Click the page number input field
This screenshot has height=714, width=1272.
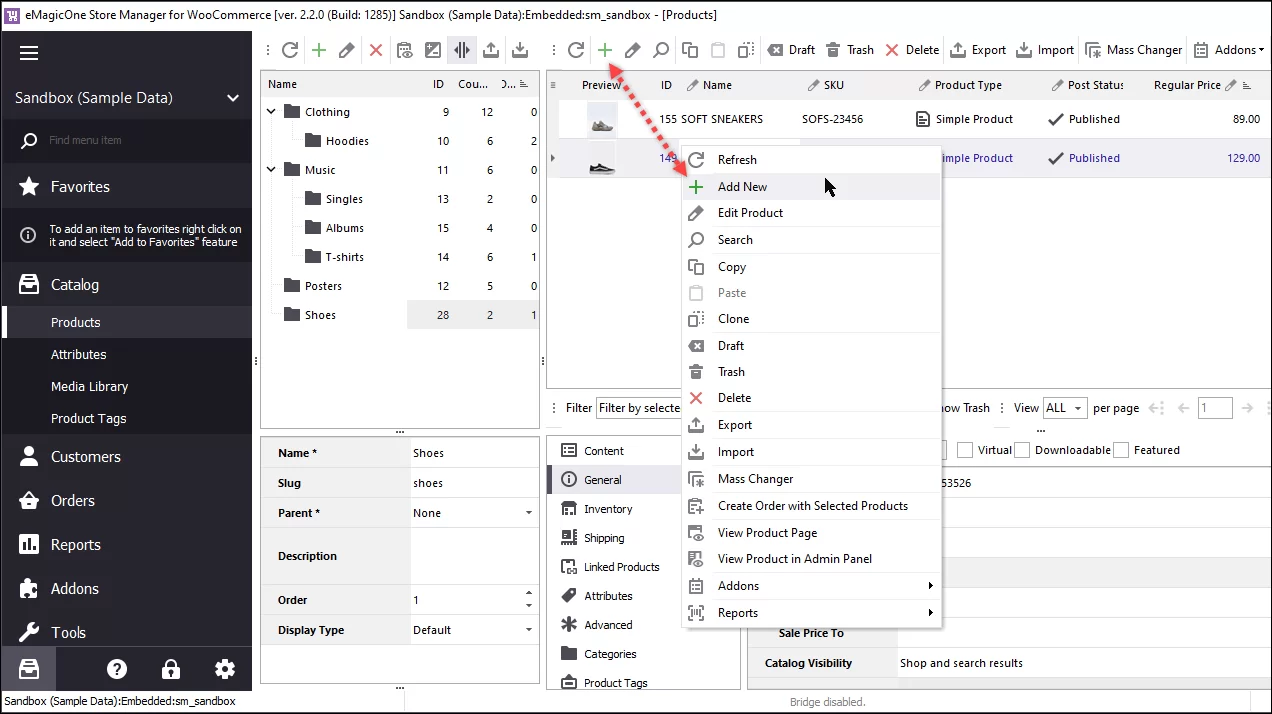pos(1215,407)
